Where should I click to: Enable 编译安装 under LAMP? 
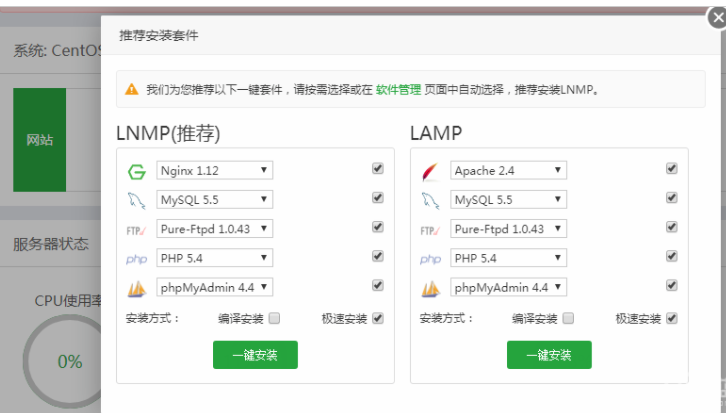tap(568, 318)
